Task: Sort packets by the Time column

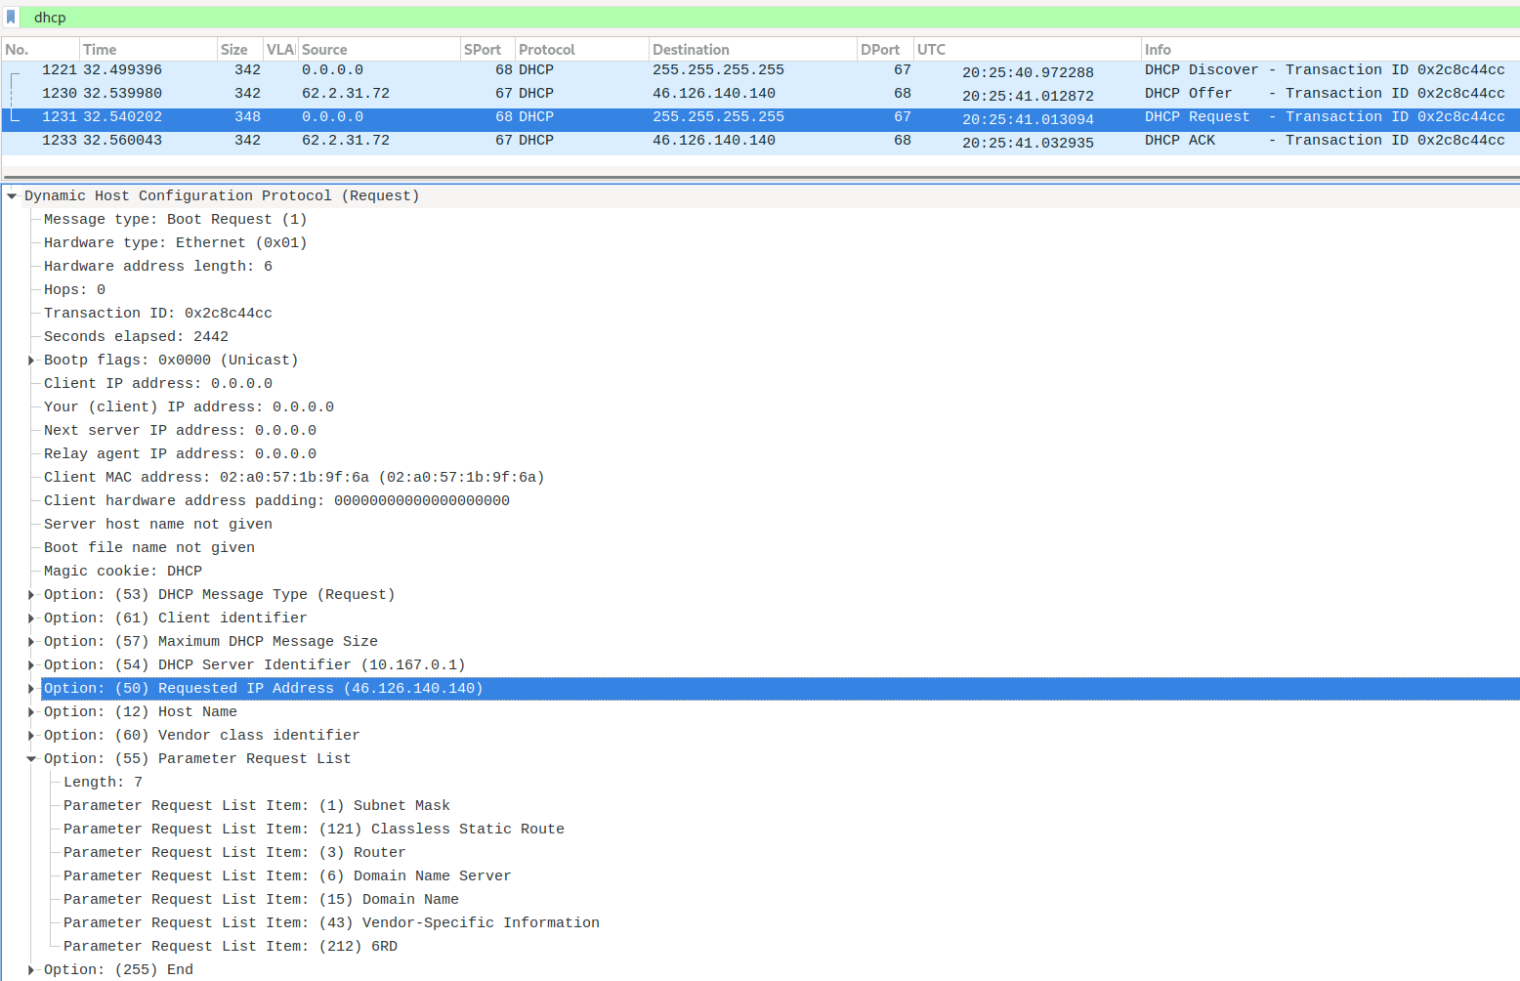Action: (100, 49)
